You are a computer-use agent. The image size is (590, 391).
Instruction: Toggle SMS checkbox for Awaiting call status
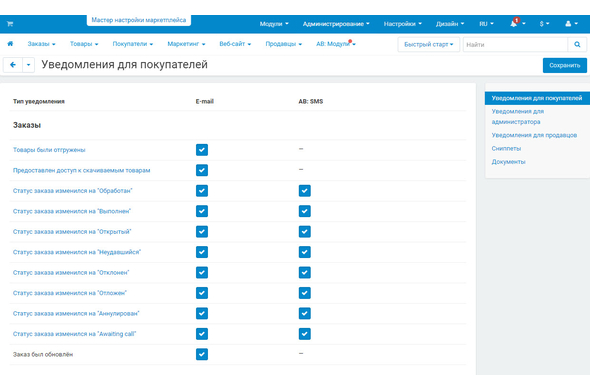point(305,334)
